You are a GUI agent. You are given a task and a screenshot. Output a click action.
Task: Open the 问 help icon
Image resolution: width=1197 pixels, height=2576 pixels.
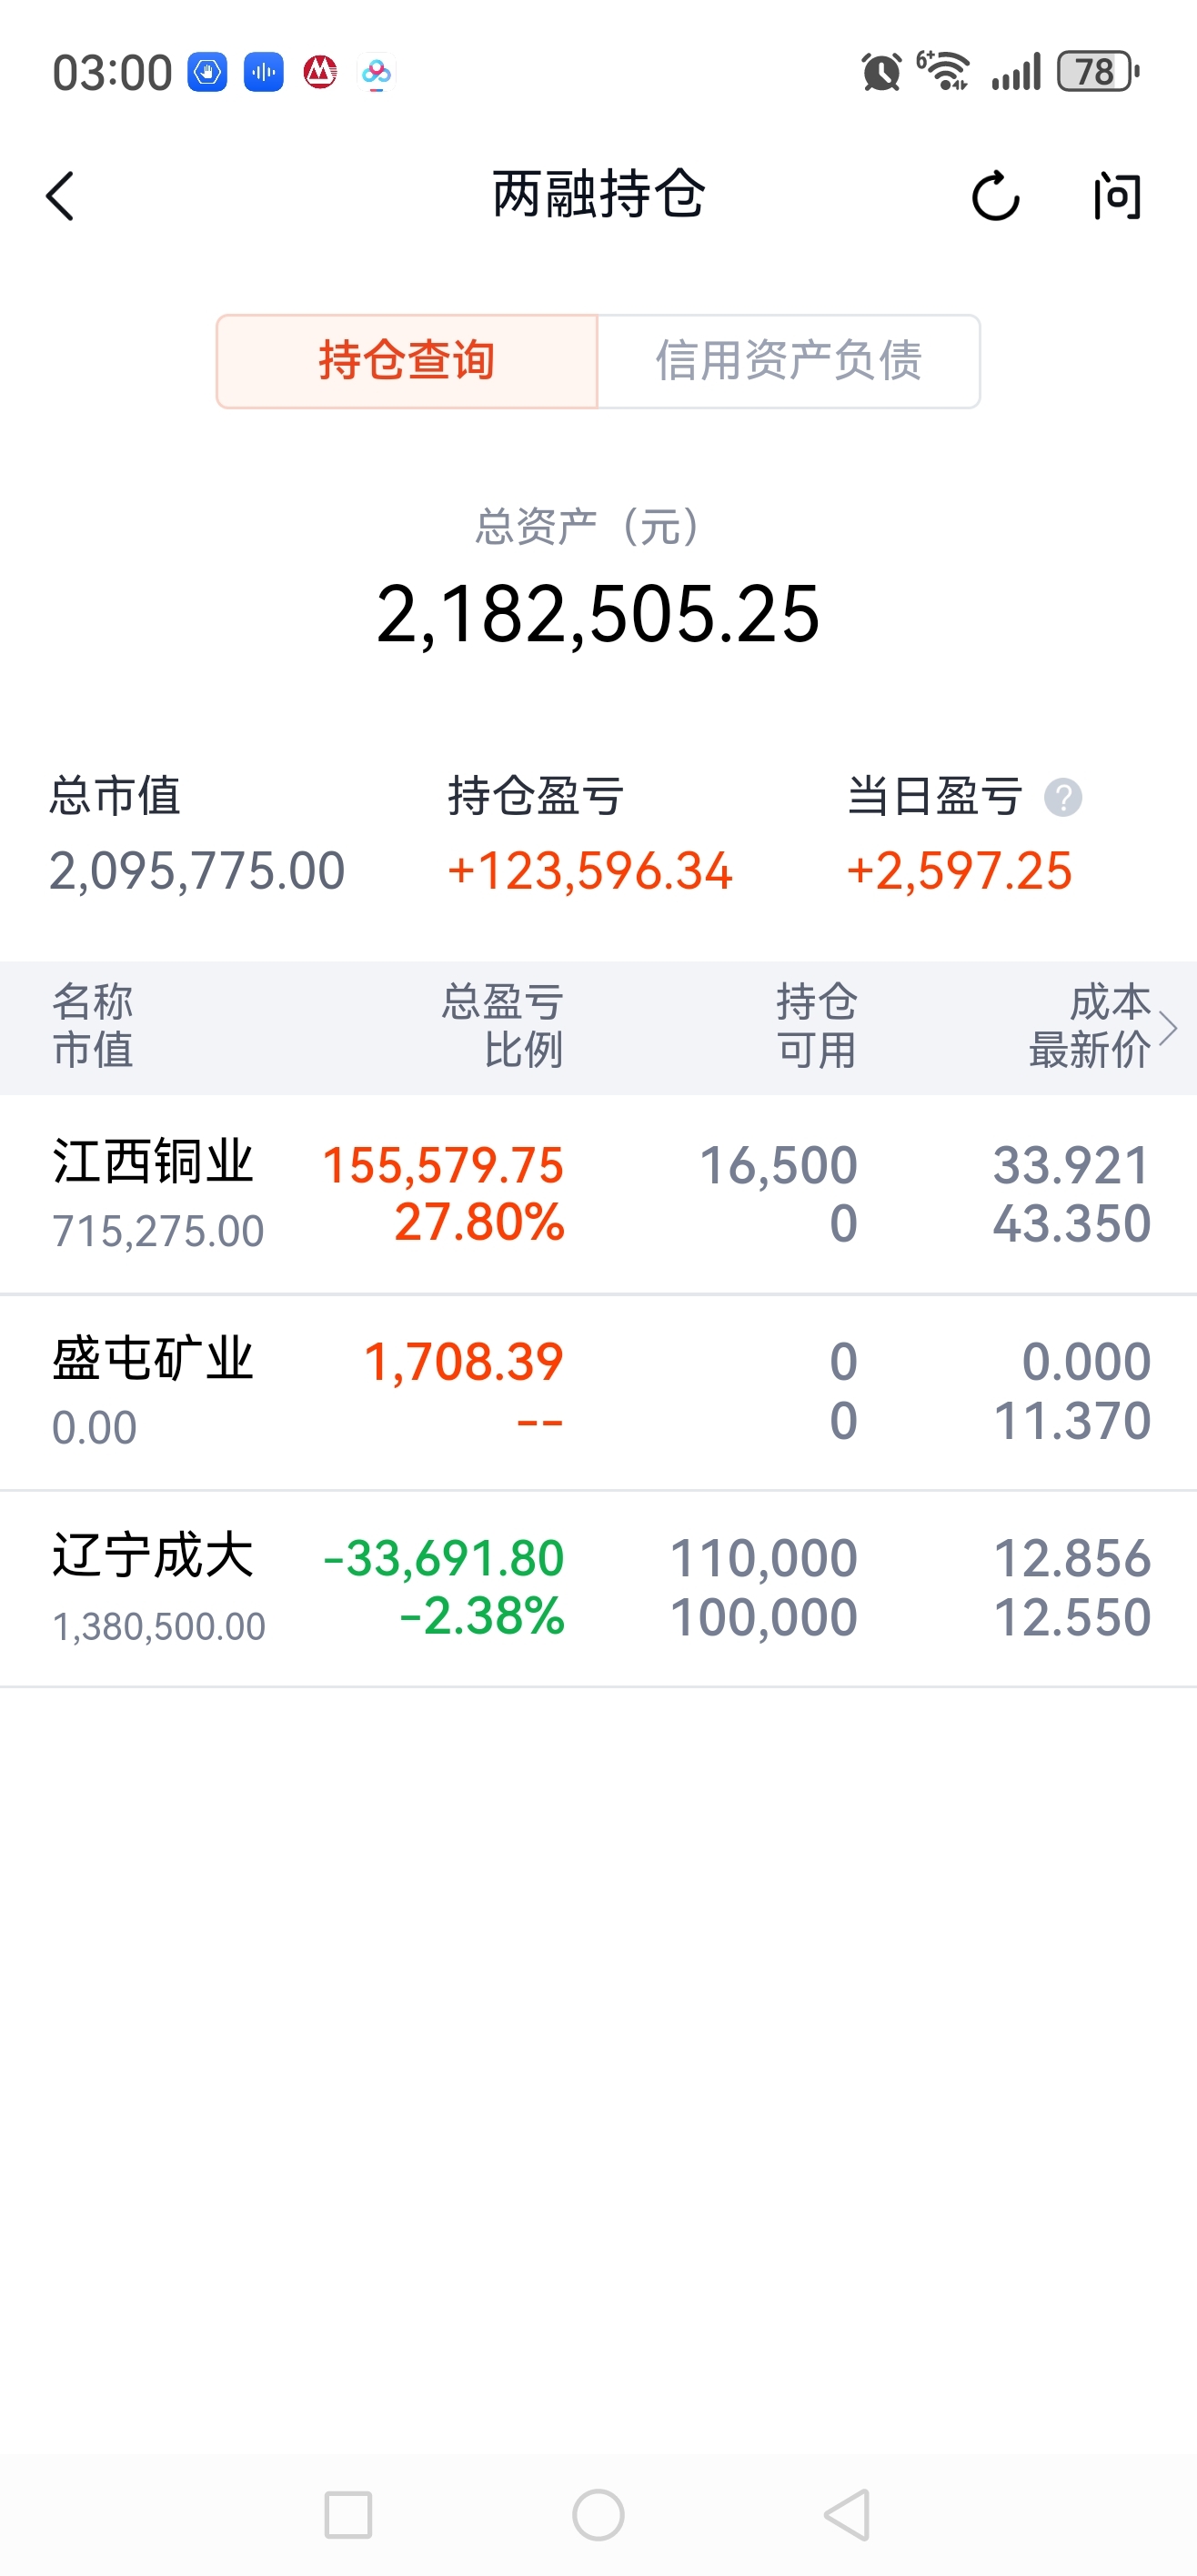click(1117, 196)
